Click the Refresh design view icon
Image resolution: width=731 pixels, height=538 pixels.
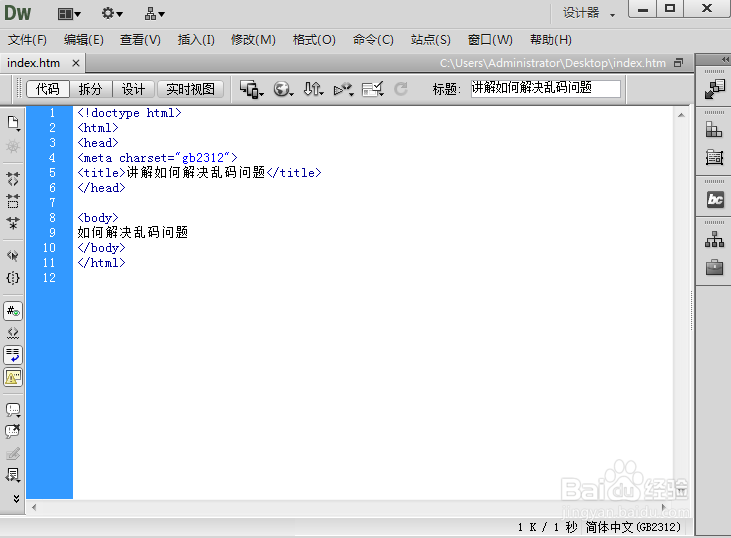(x=401, y=89)
